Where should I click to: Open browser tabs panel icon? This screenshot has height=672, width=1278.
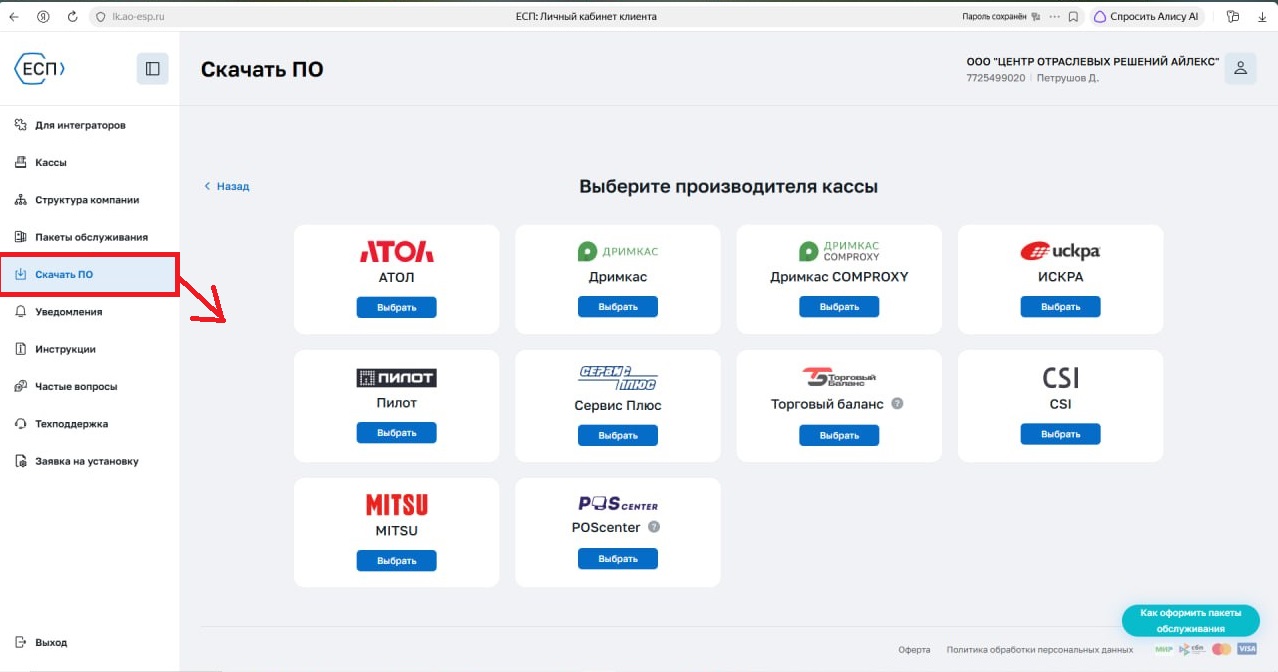(1233, 17)
